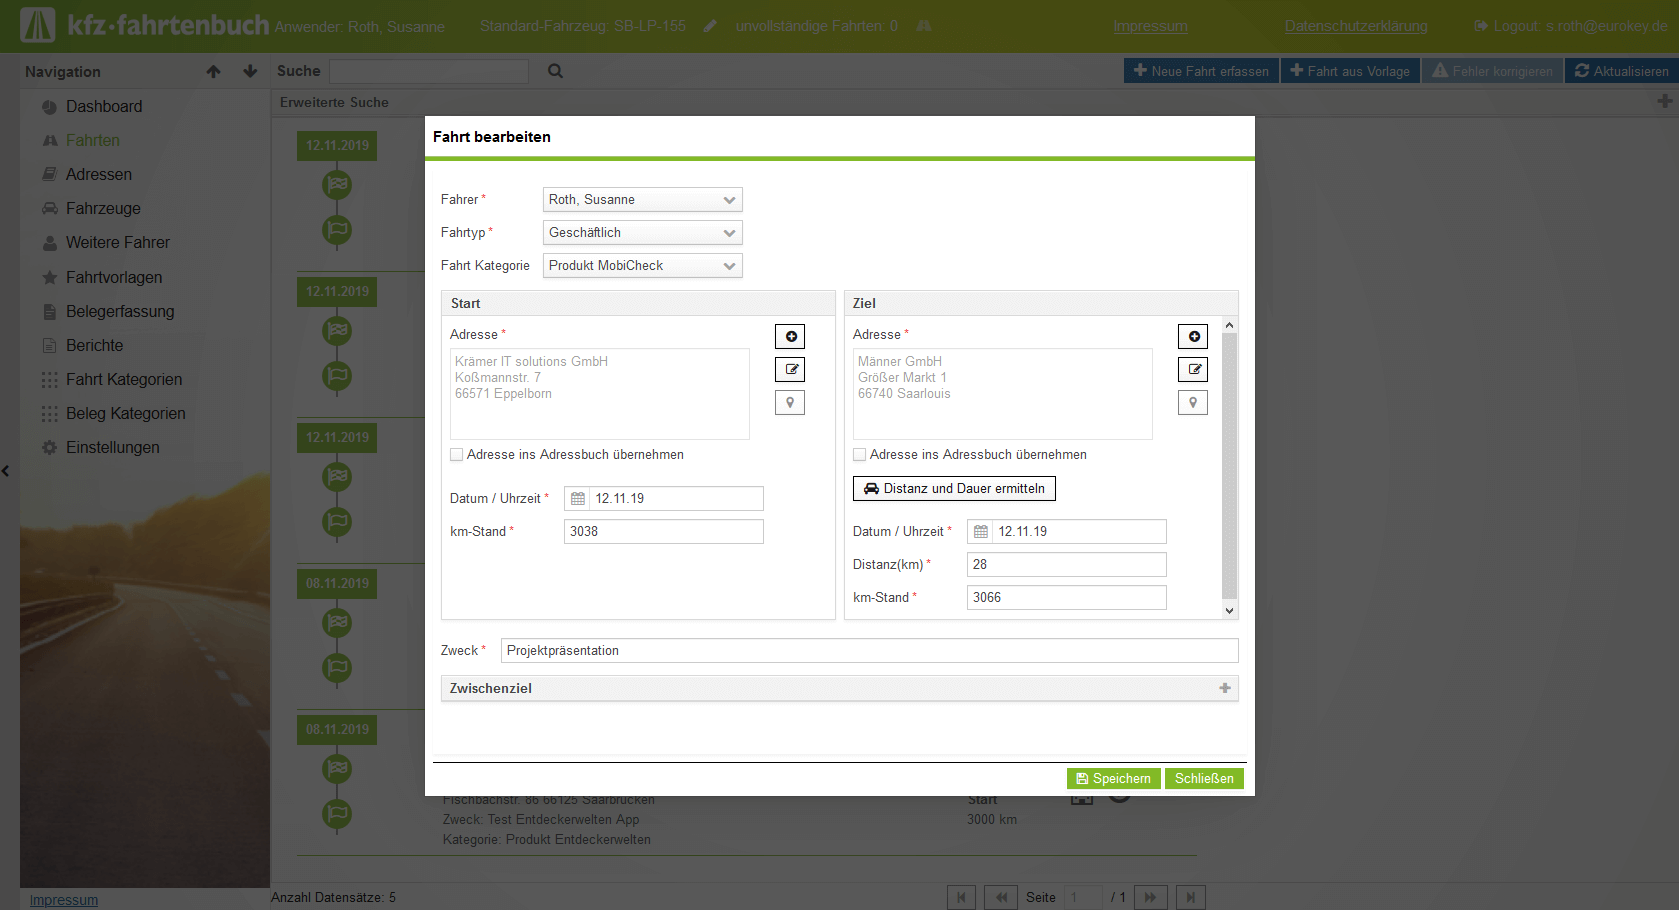Image resolution: width=1679 pixels, height=910 pixels.
Task: Expand the Zwischenziel section
Action: pyautogui.click(x=1225, y=688)
